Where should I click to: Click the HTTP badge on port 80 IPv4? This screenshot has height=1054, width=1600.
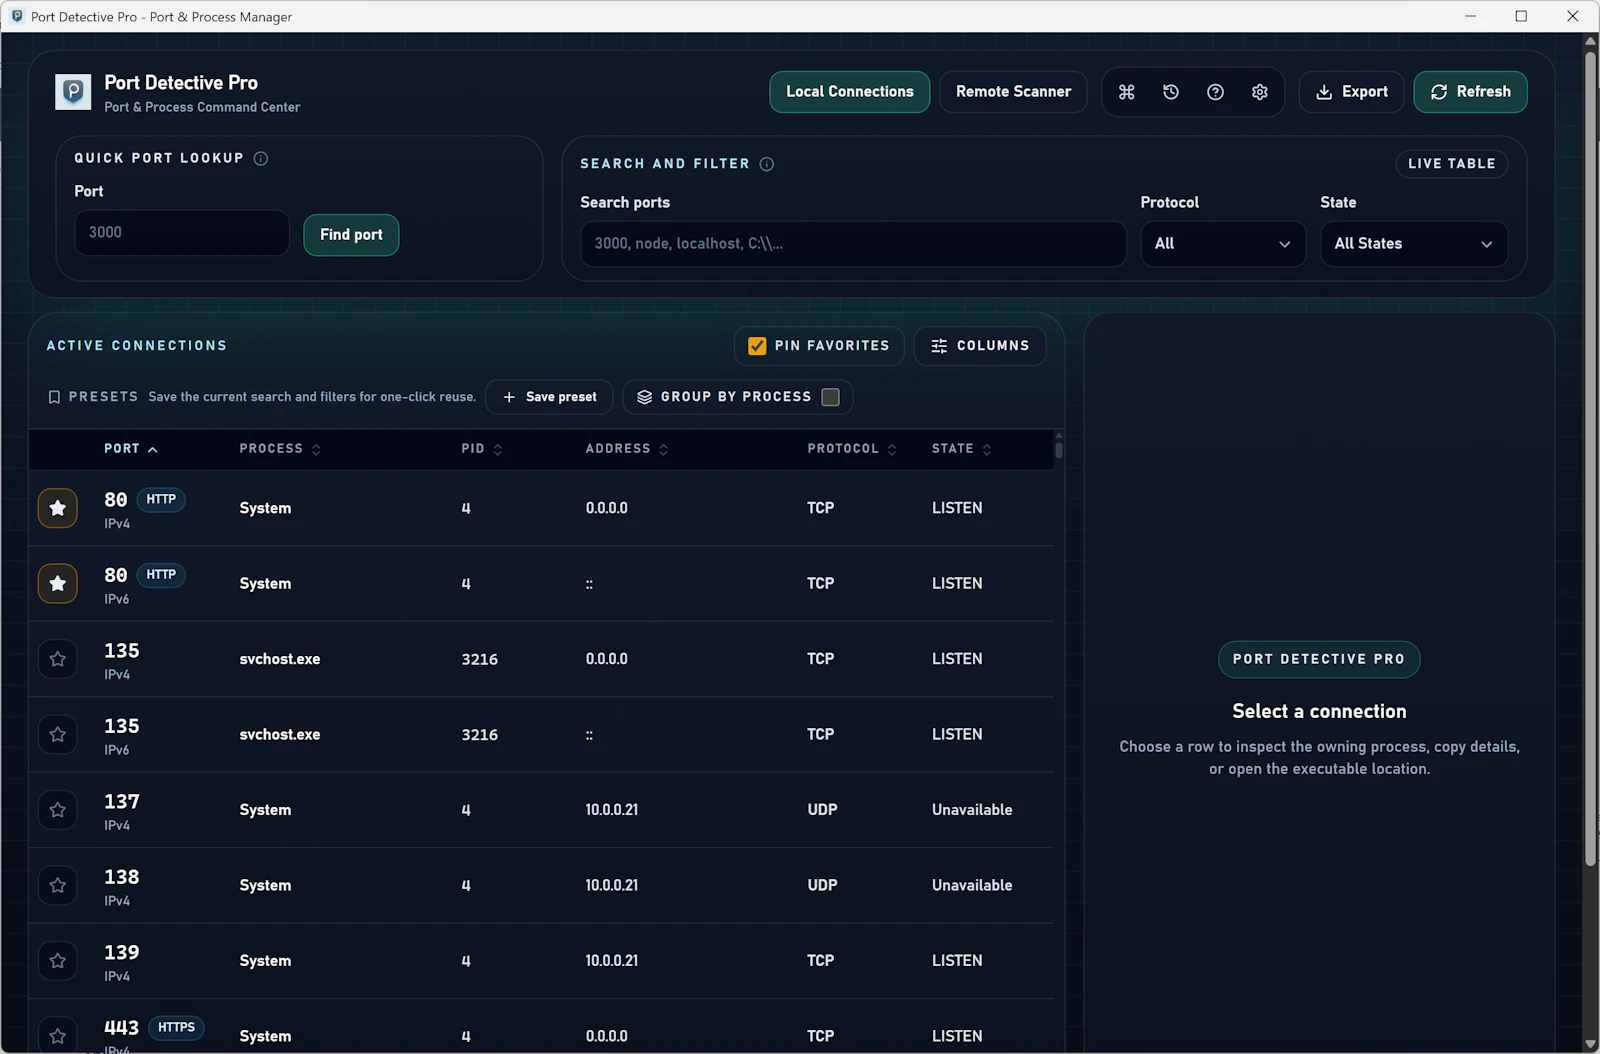click(x=161, y=499)
